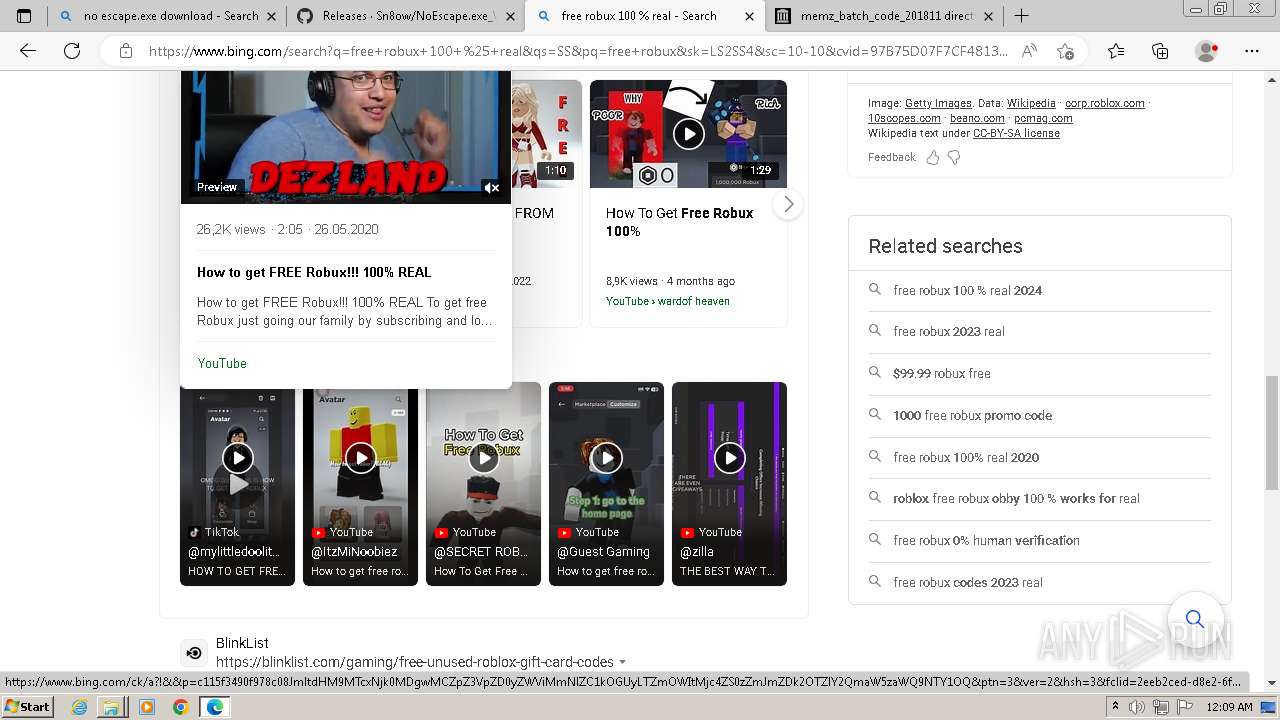The height and width of the screenshot is (720, 1280).
Task: Add this page to favorites
Action: point(1065,51)
